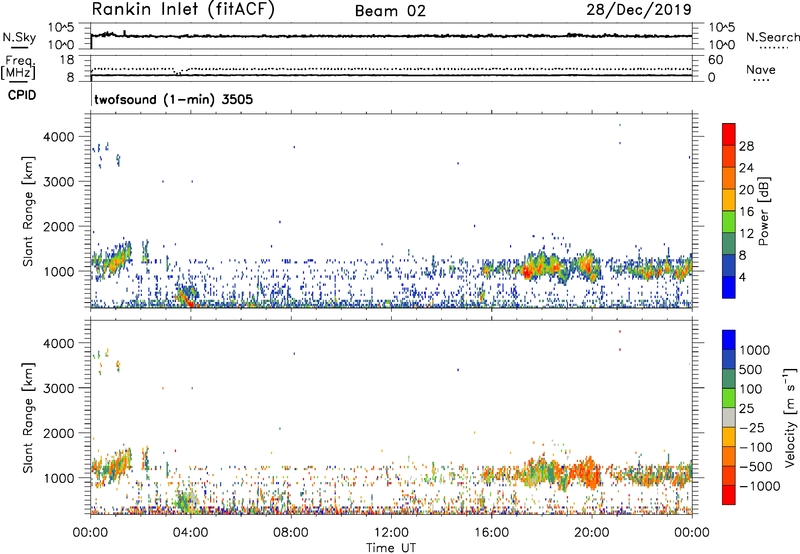Viewport: 800px width, 554px height.
Task: Click the 'Time UT' axis title
Action: [x=391, y=548]
